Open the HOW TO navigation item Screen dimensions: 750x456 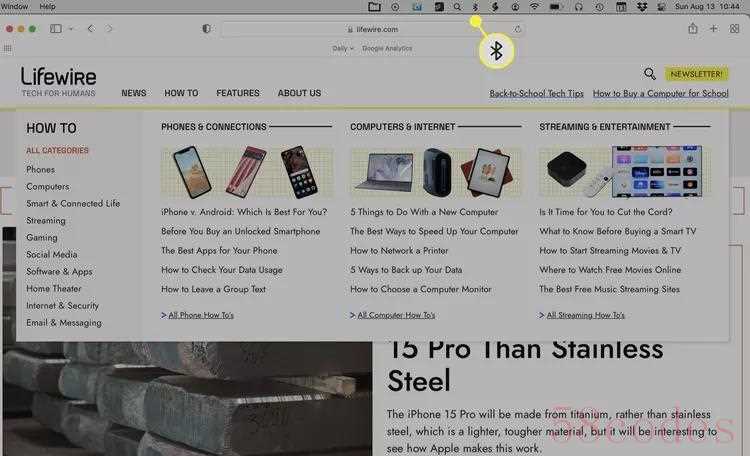(181, 93)
